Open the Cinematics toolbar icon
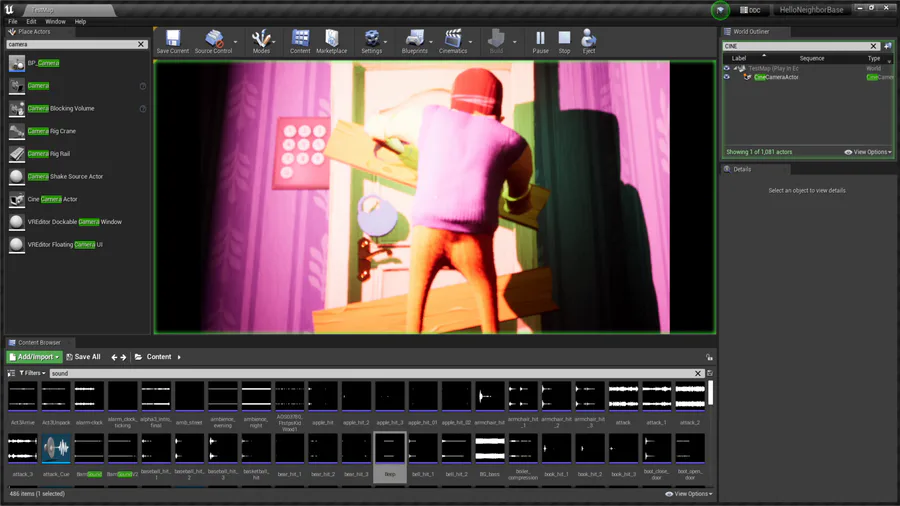The width and height of the screenshot is (900, 506). (453, 41)
